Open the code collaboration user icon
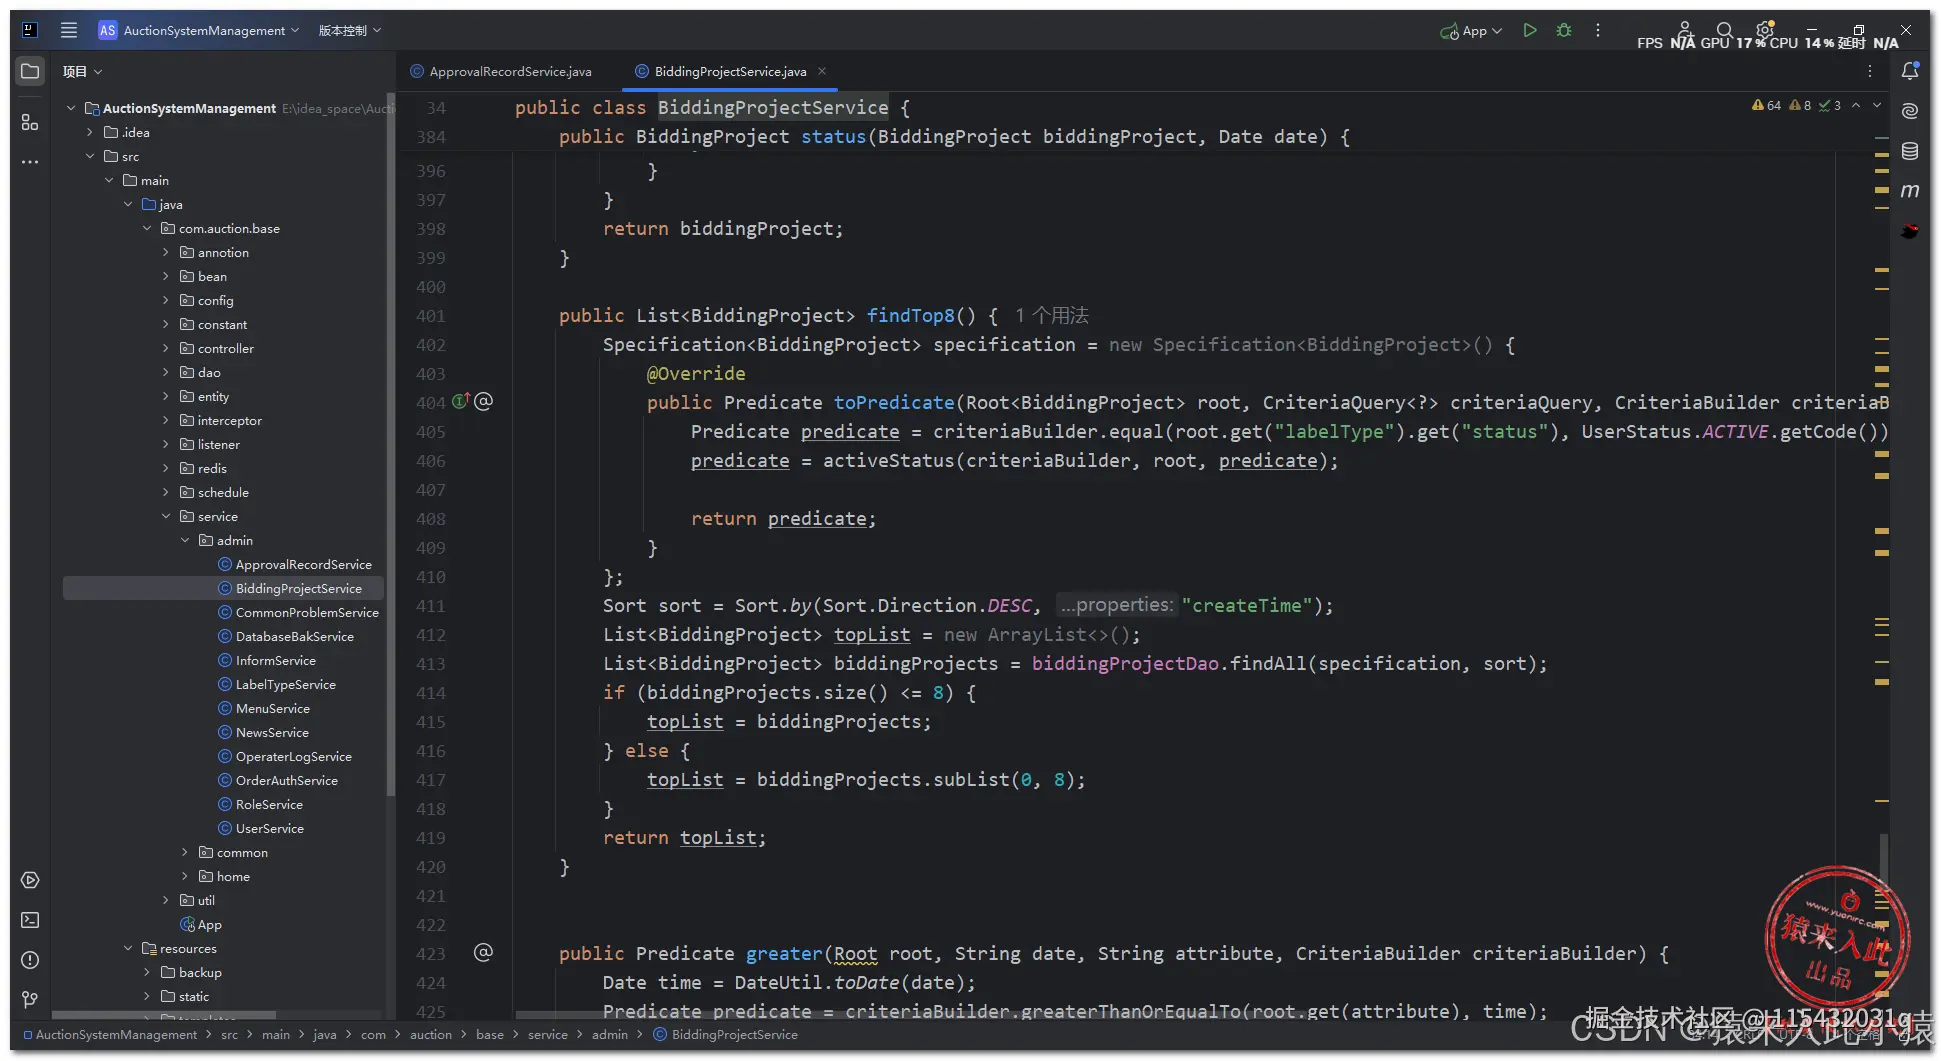 [1685, 29]
